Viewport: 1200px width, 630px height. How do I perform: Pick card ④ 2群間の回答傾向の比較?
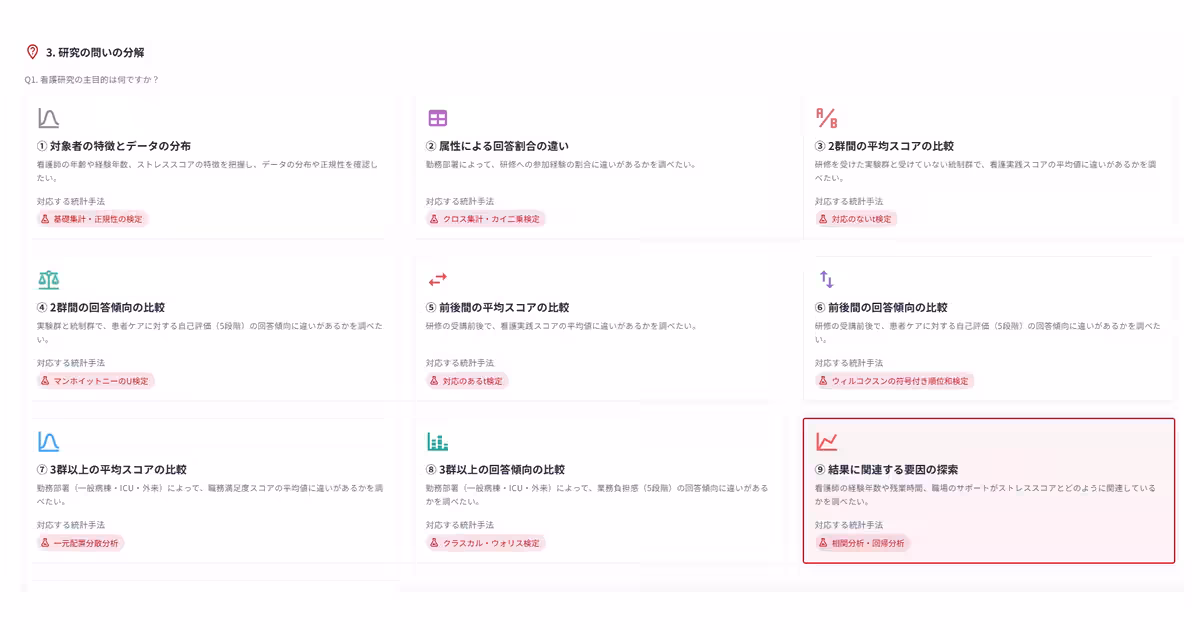(211, 329)
